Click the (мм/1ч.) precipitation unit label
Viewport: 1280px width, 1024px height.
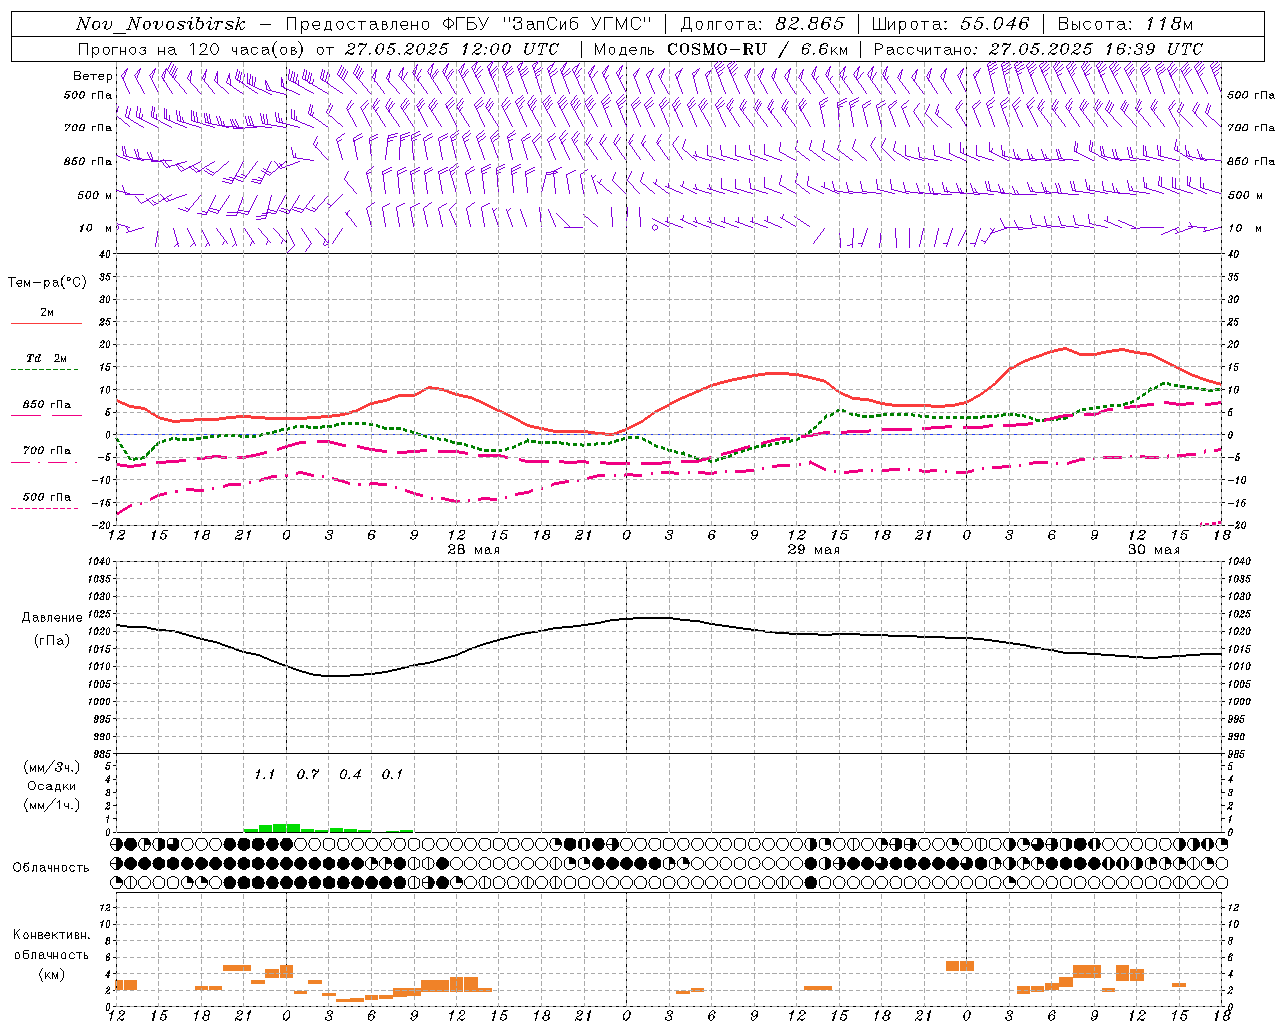[x=52, y=805]
